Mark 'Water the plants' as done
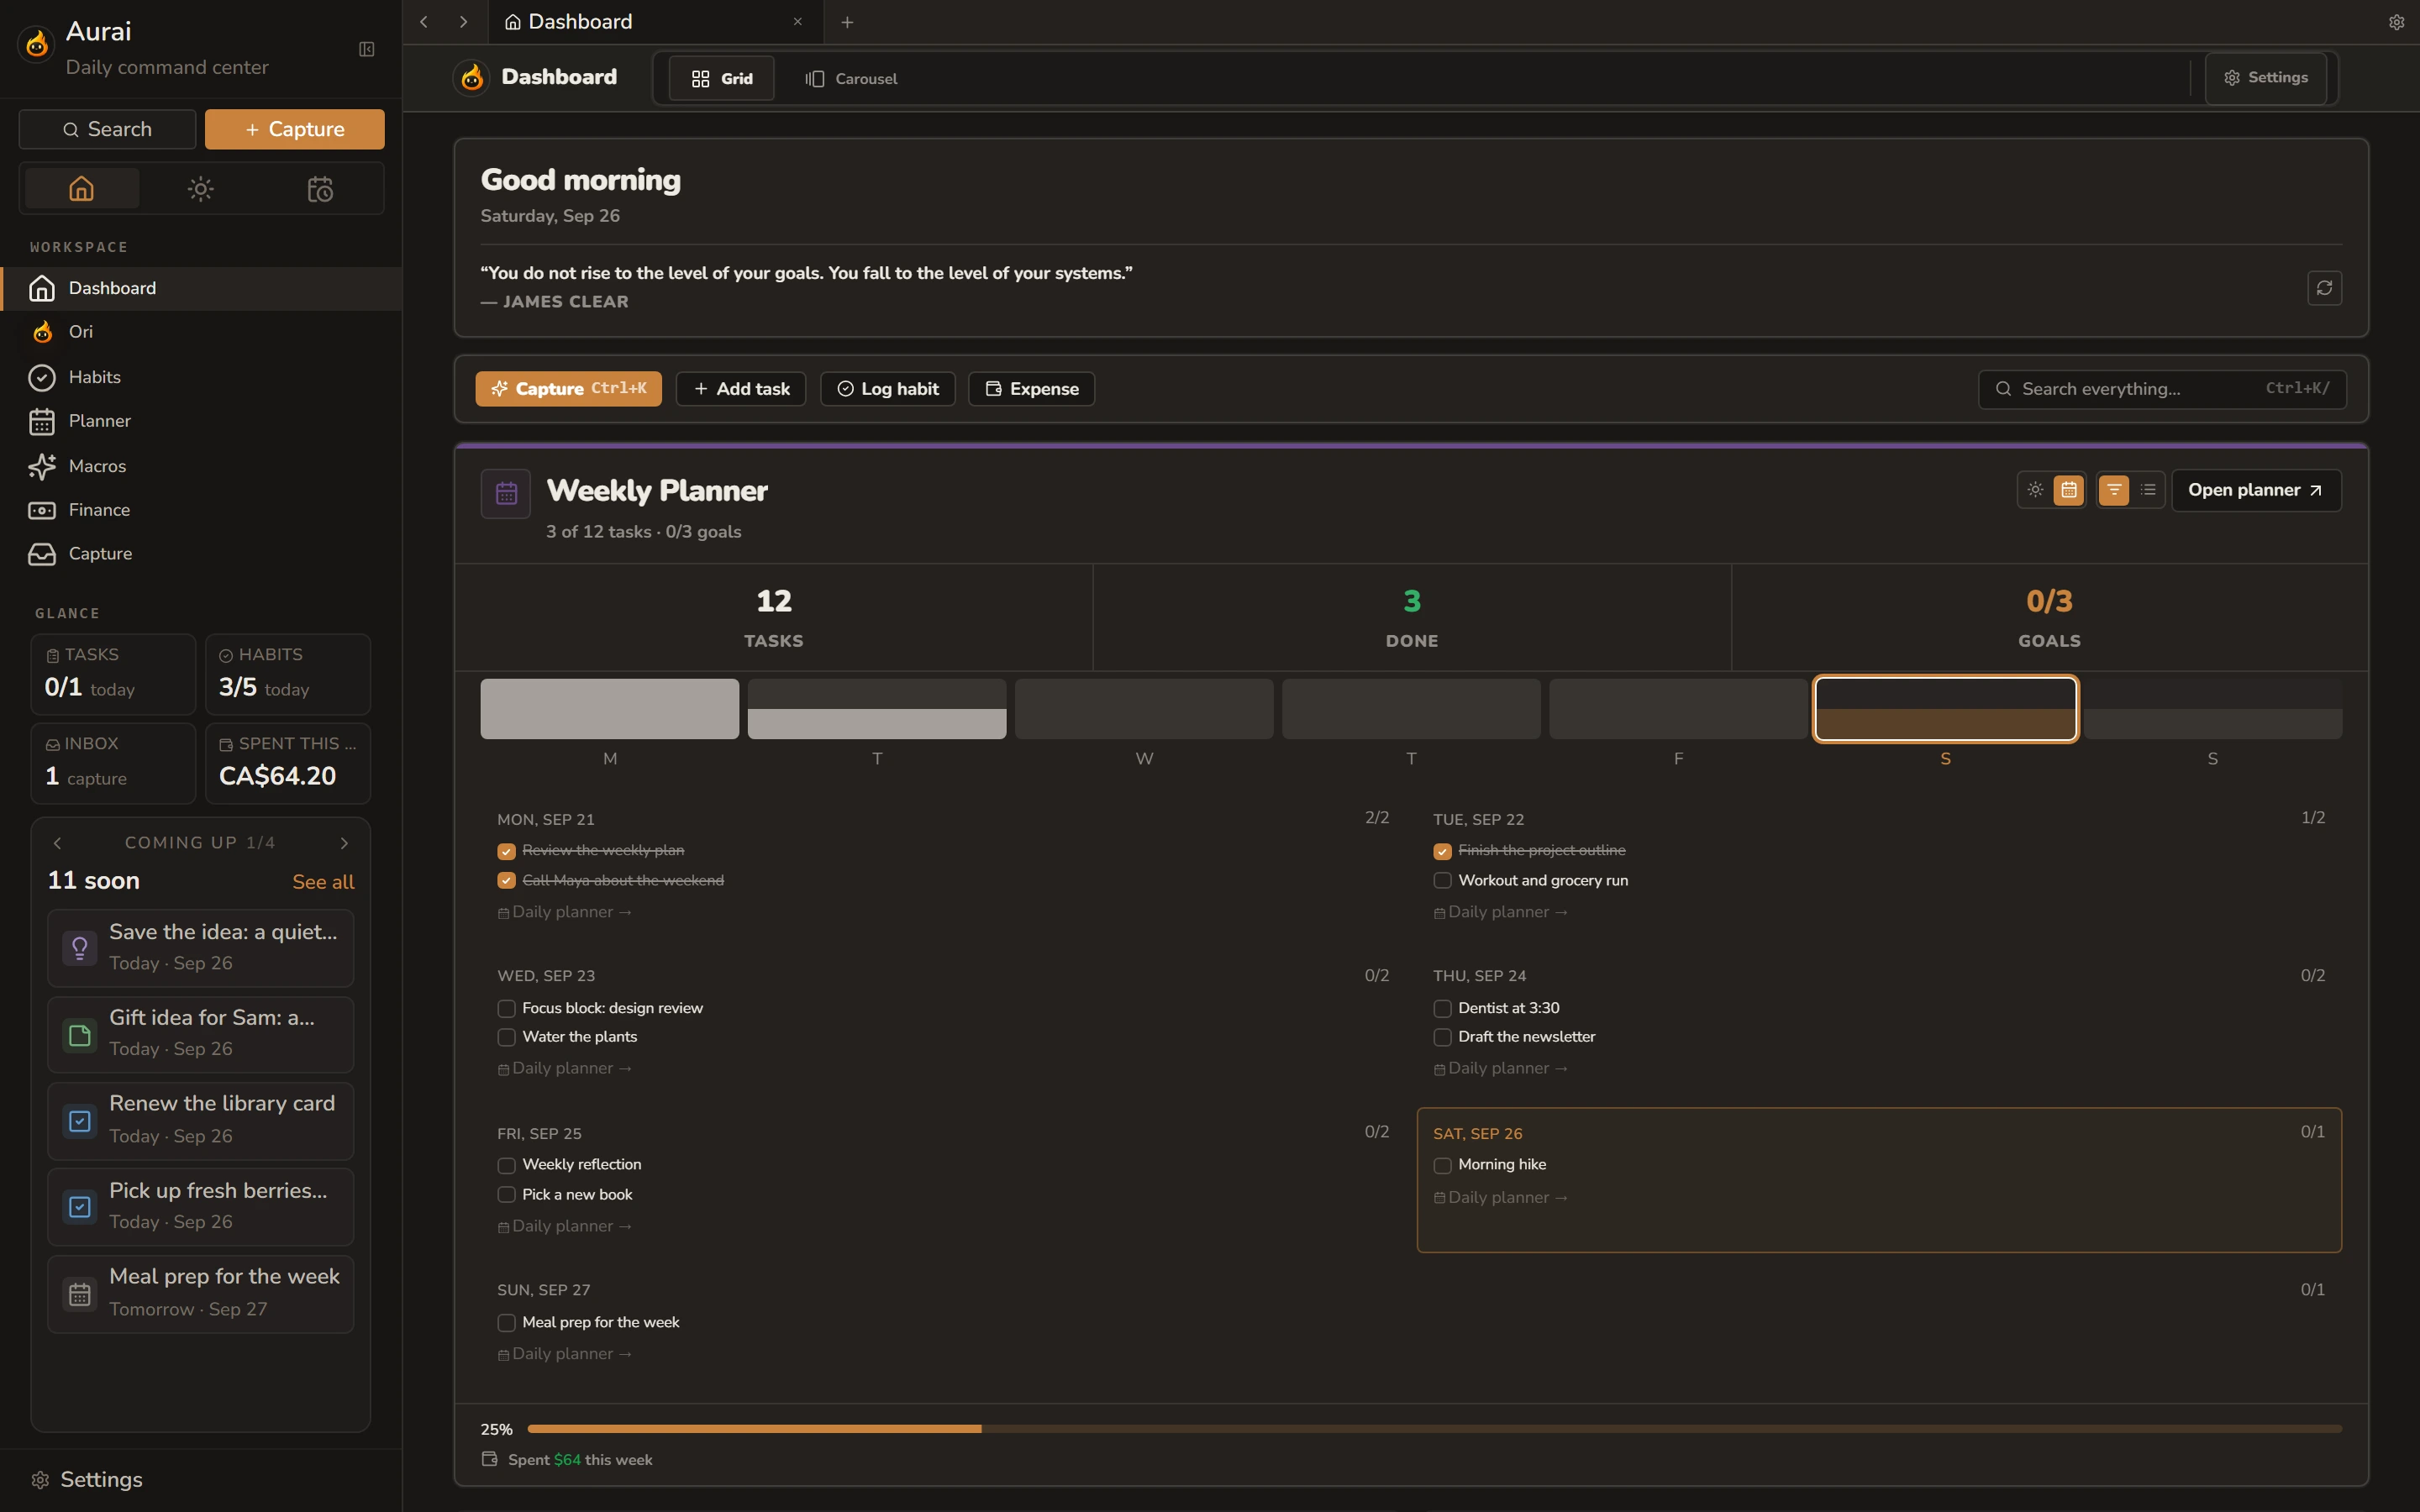This screenshot has height=1512, width=2420. point(506,1037)
